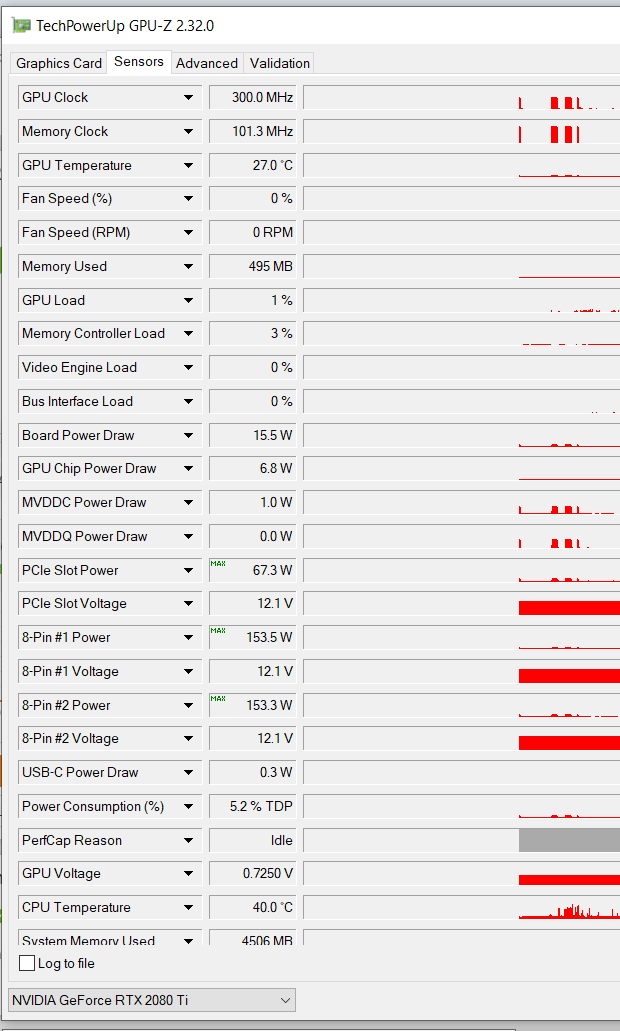Image resolution: width=620 pixels, height=1031 pixels.
Task: Open System Memory Used dropdown
Action: [x=188, y=940]
